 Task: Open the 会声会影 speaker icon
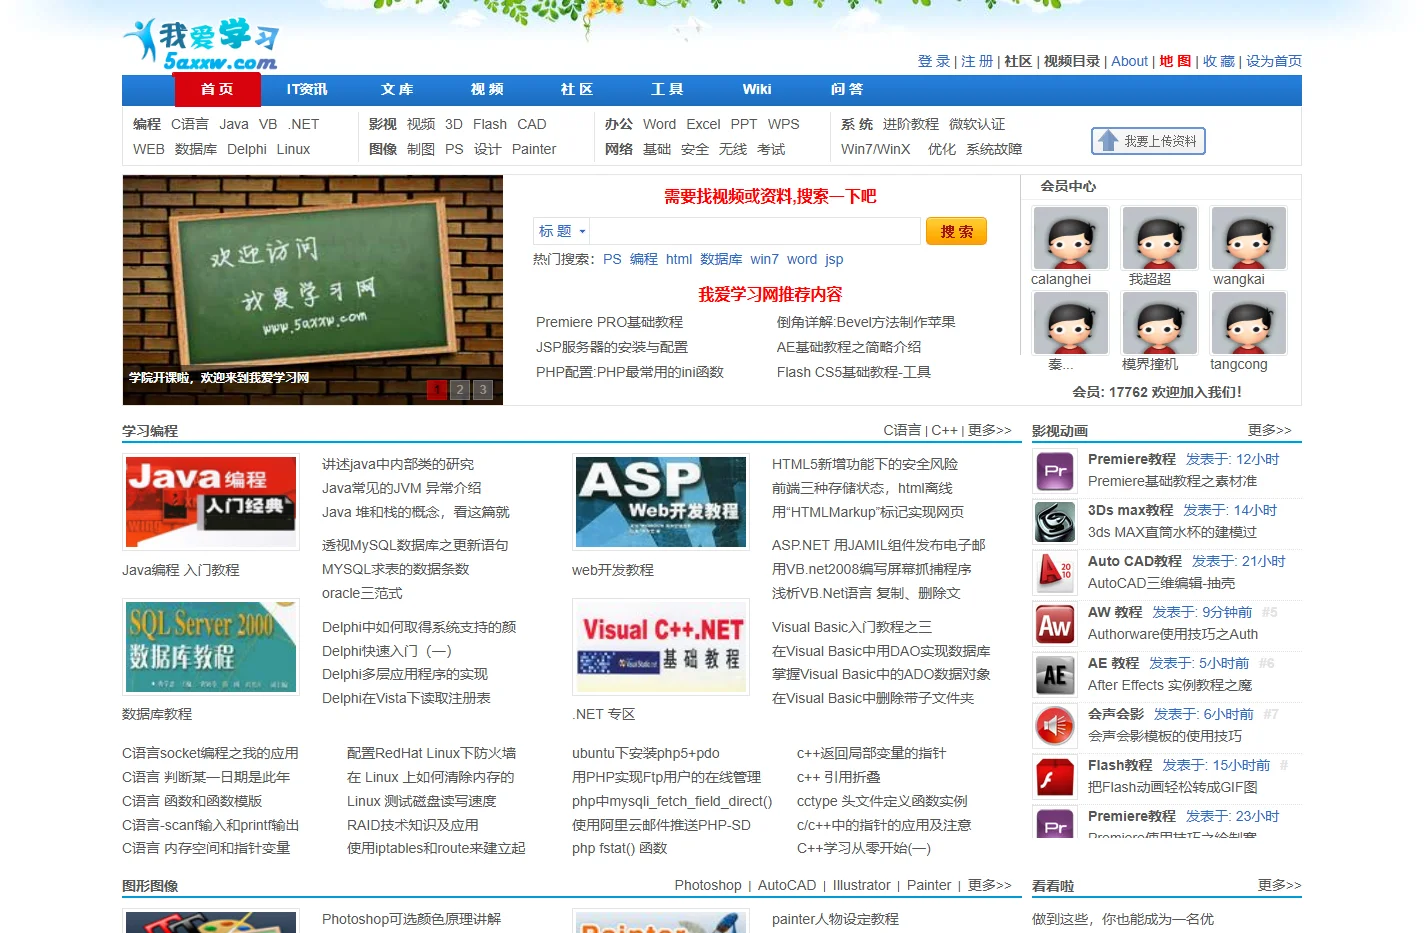(x=1054, y=726)
